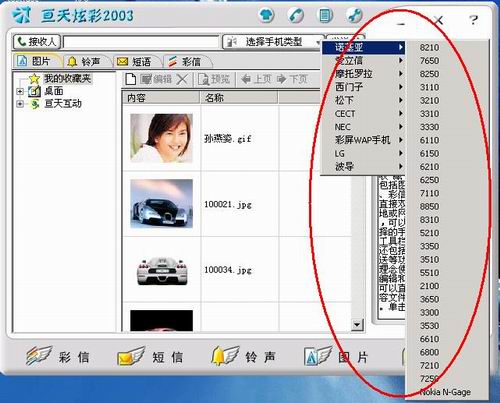
Task: Open the 选择手机类型 dropdown
Action: (x=273, y=42)
